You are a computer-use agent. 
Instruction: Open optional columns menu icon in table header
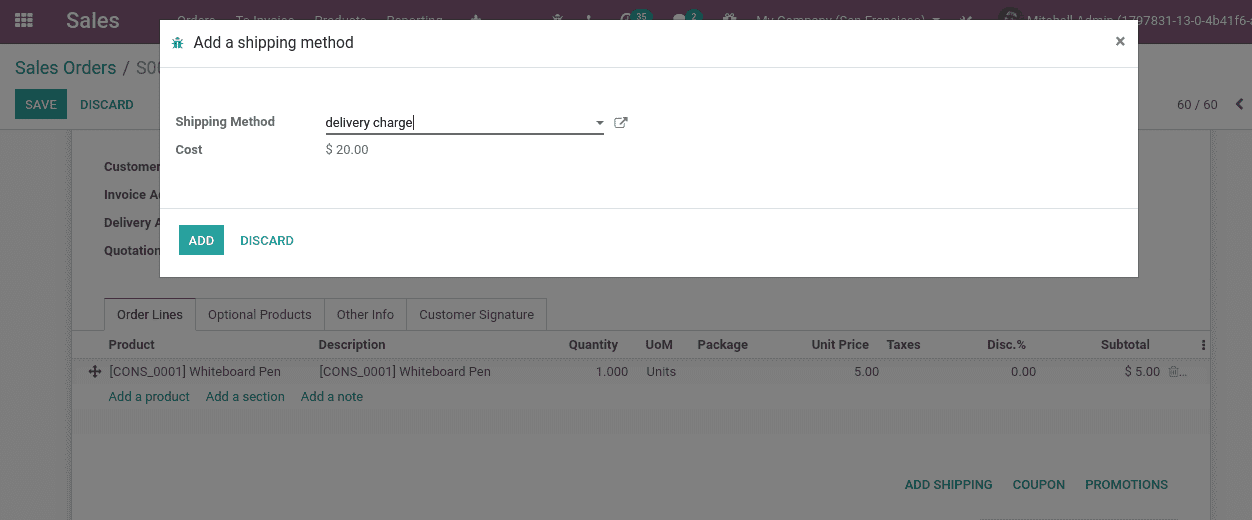click(1203, 345)
